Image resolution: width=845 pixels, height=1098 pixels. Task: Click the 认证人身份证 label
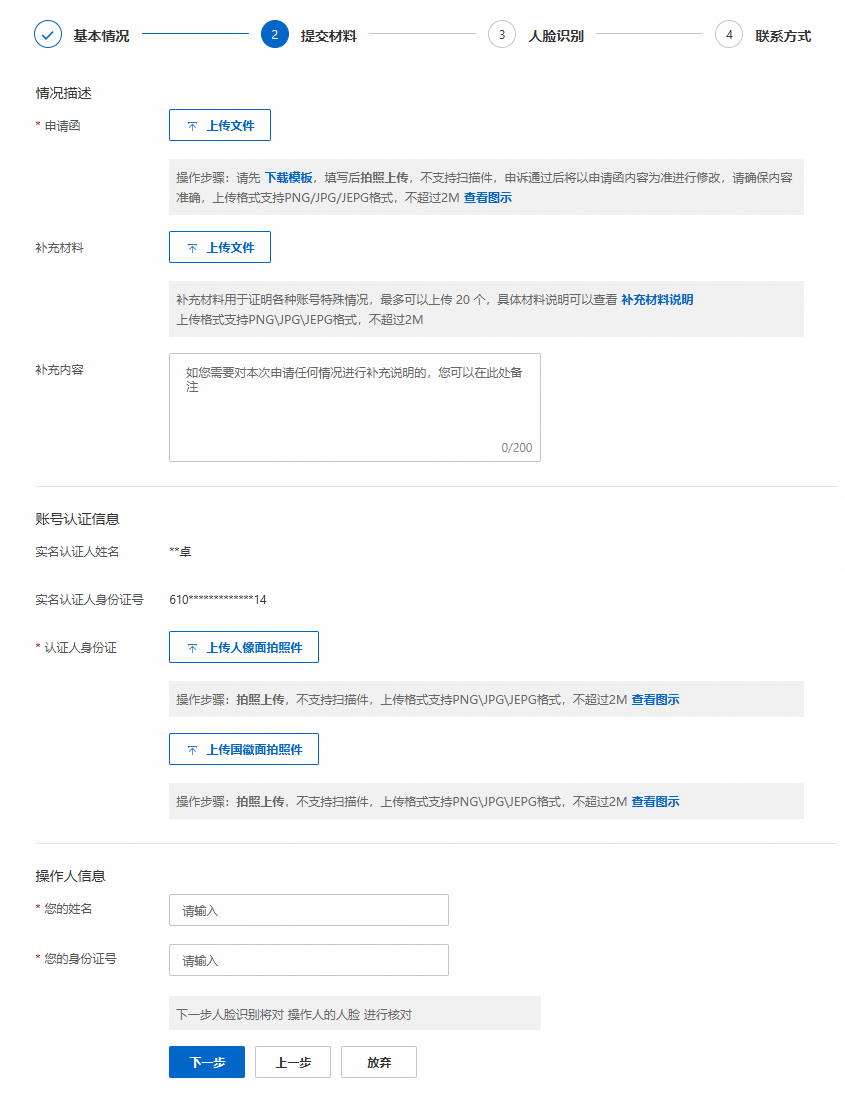click(x=81, y=648)
